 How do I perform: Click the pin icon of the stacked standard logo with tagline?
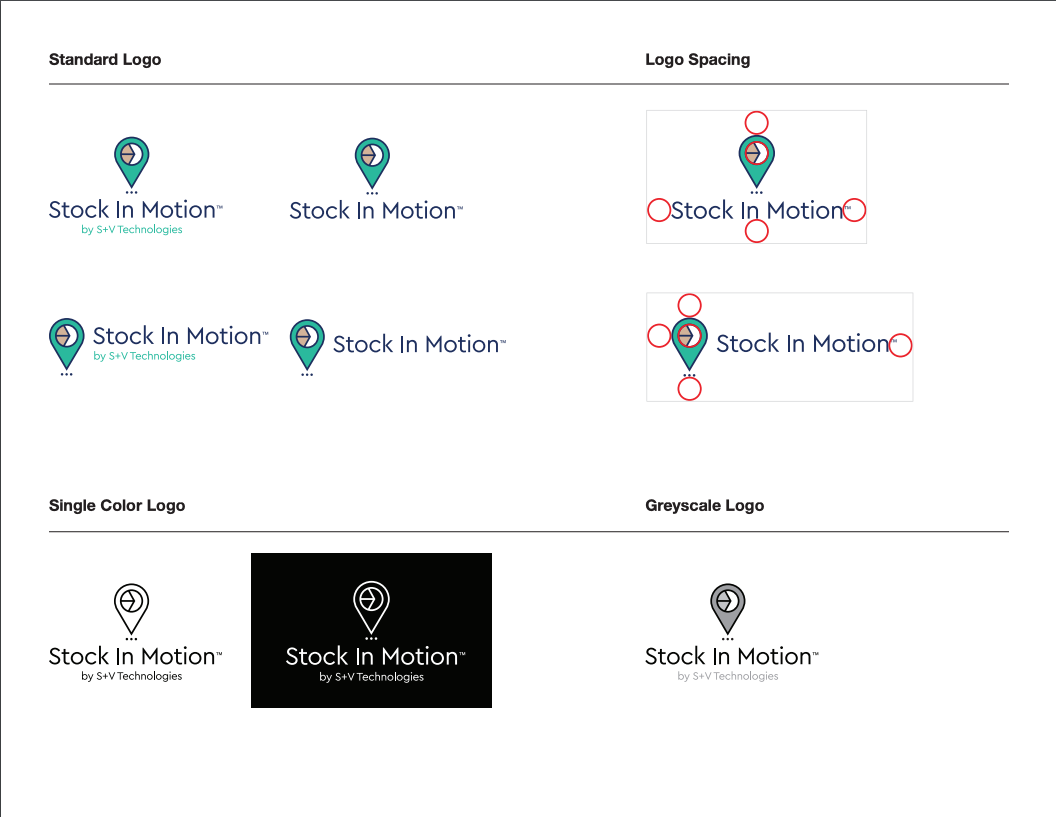tap(131, 160)
